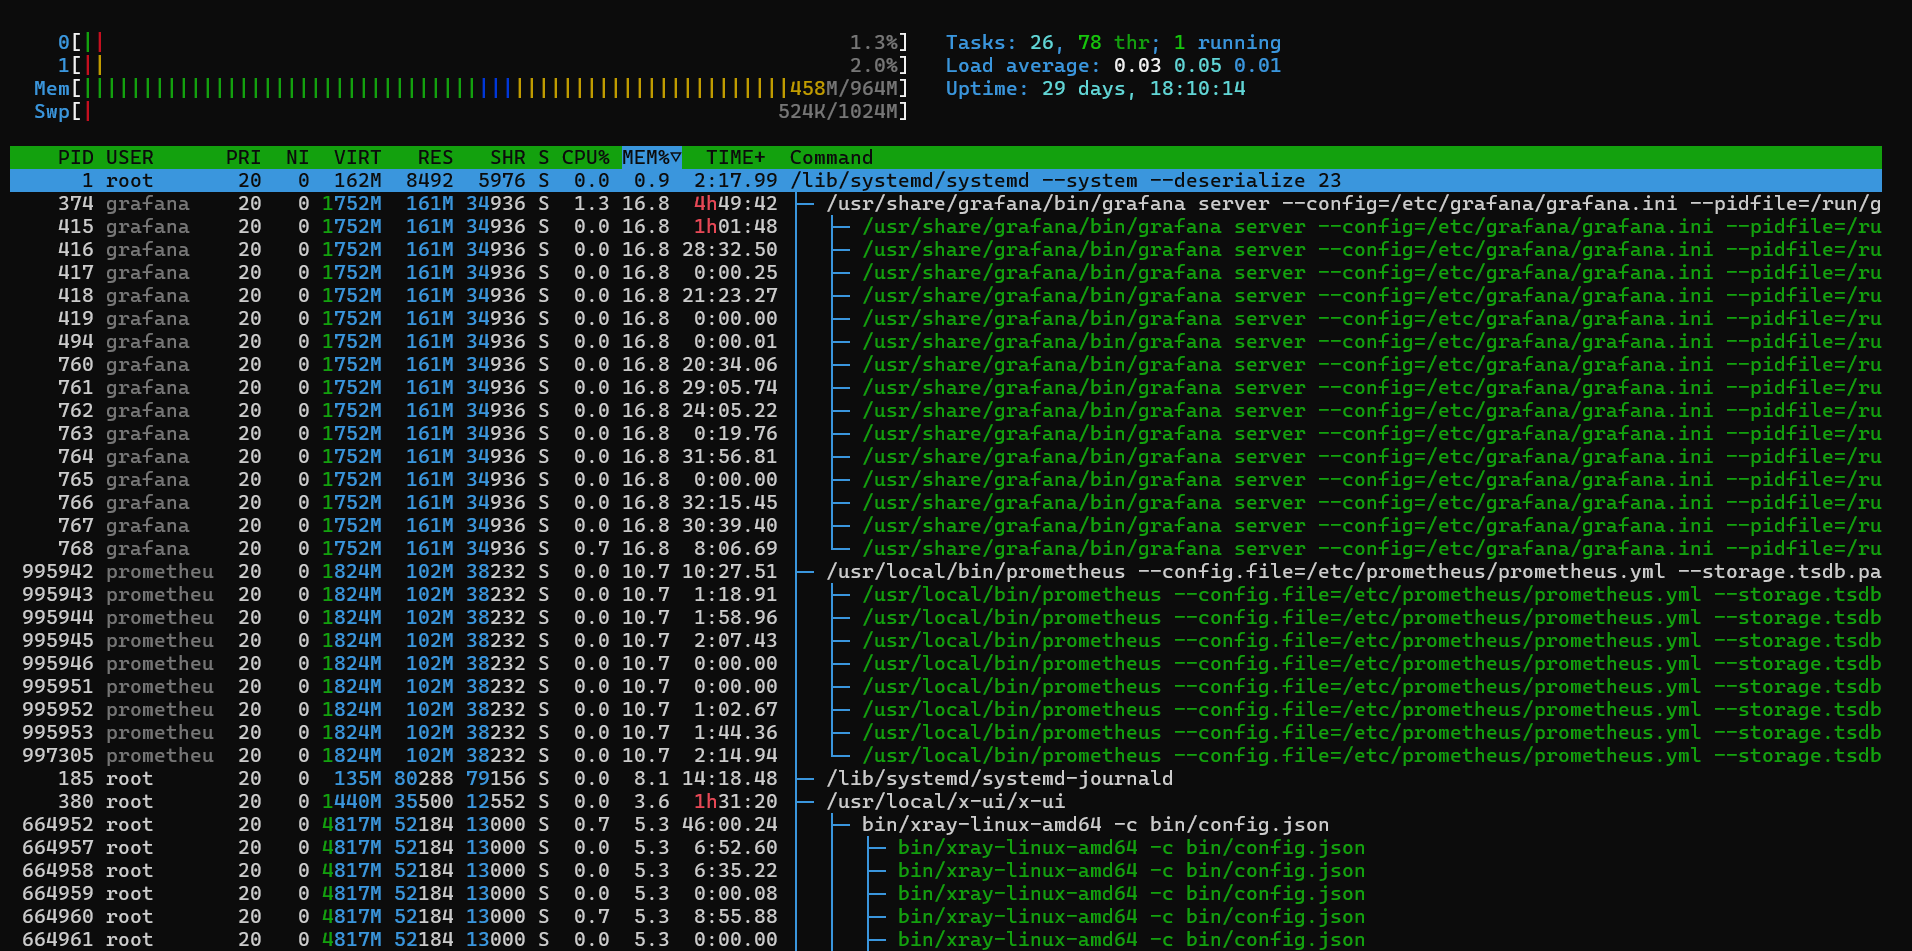The width and height of the screenshot is (1912, 951).
Task: Click the Mem usage bar meter
Action: coord(471,89)
